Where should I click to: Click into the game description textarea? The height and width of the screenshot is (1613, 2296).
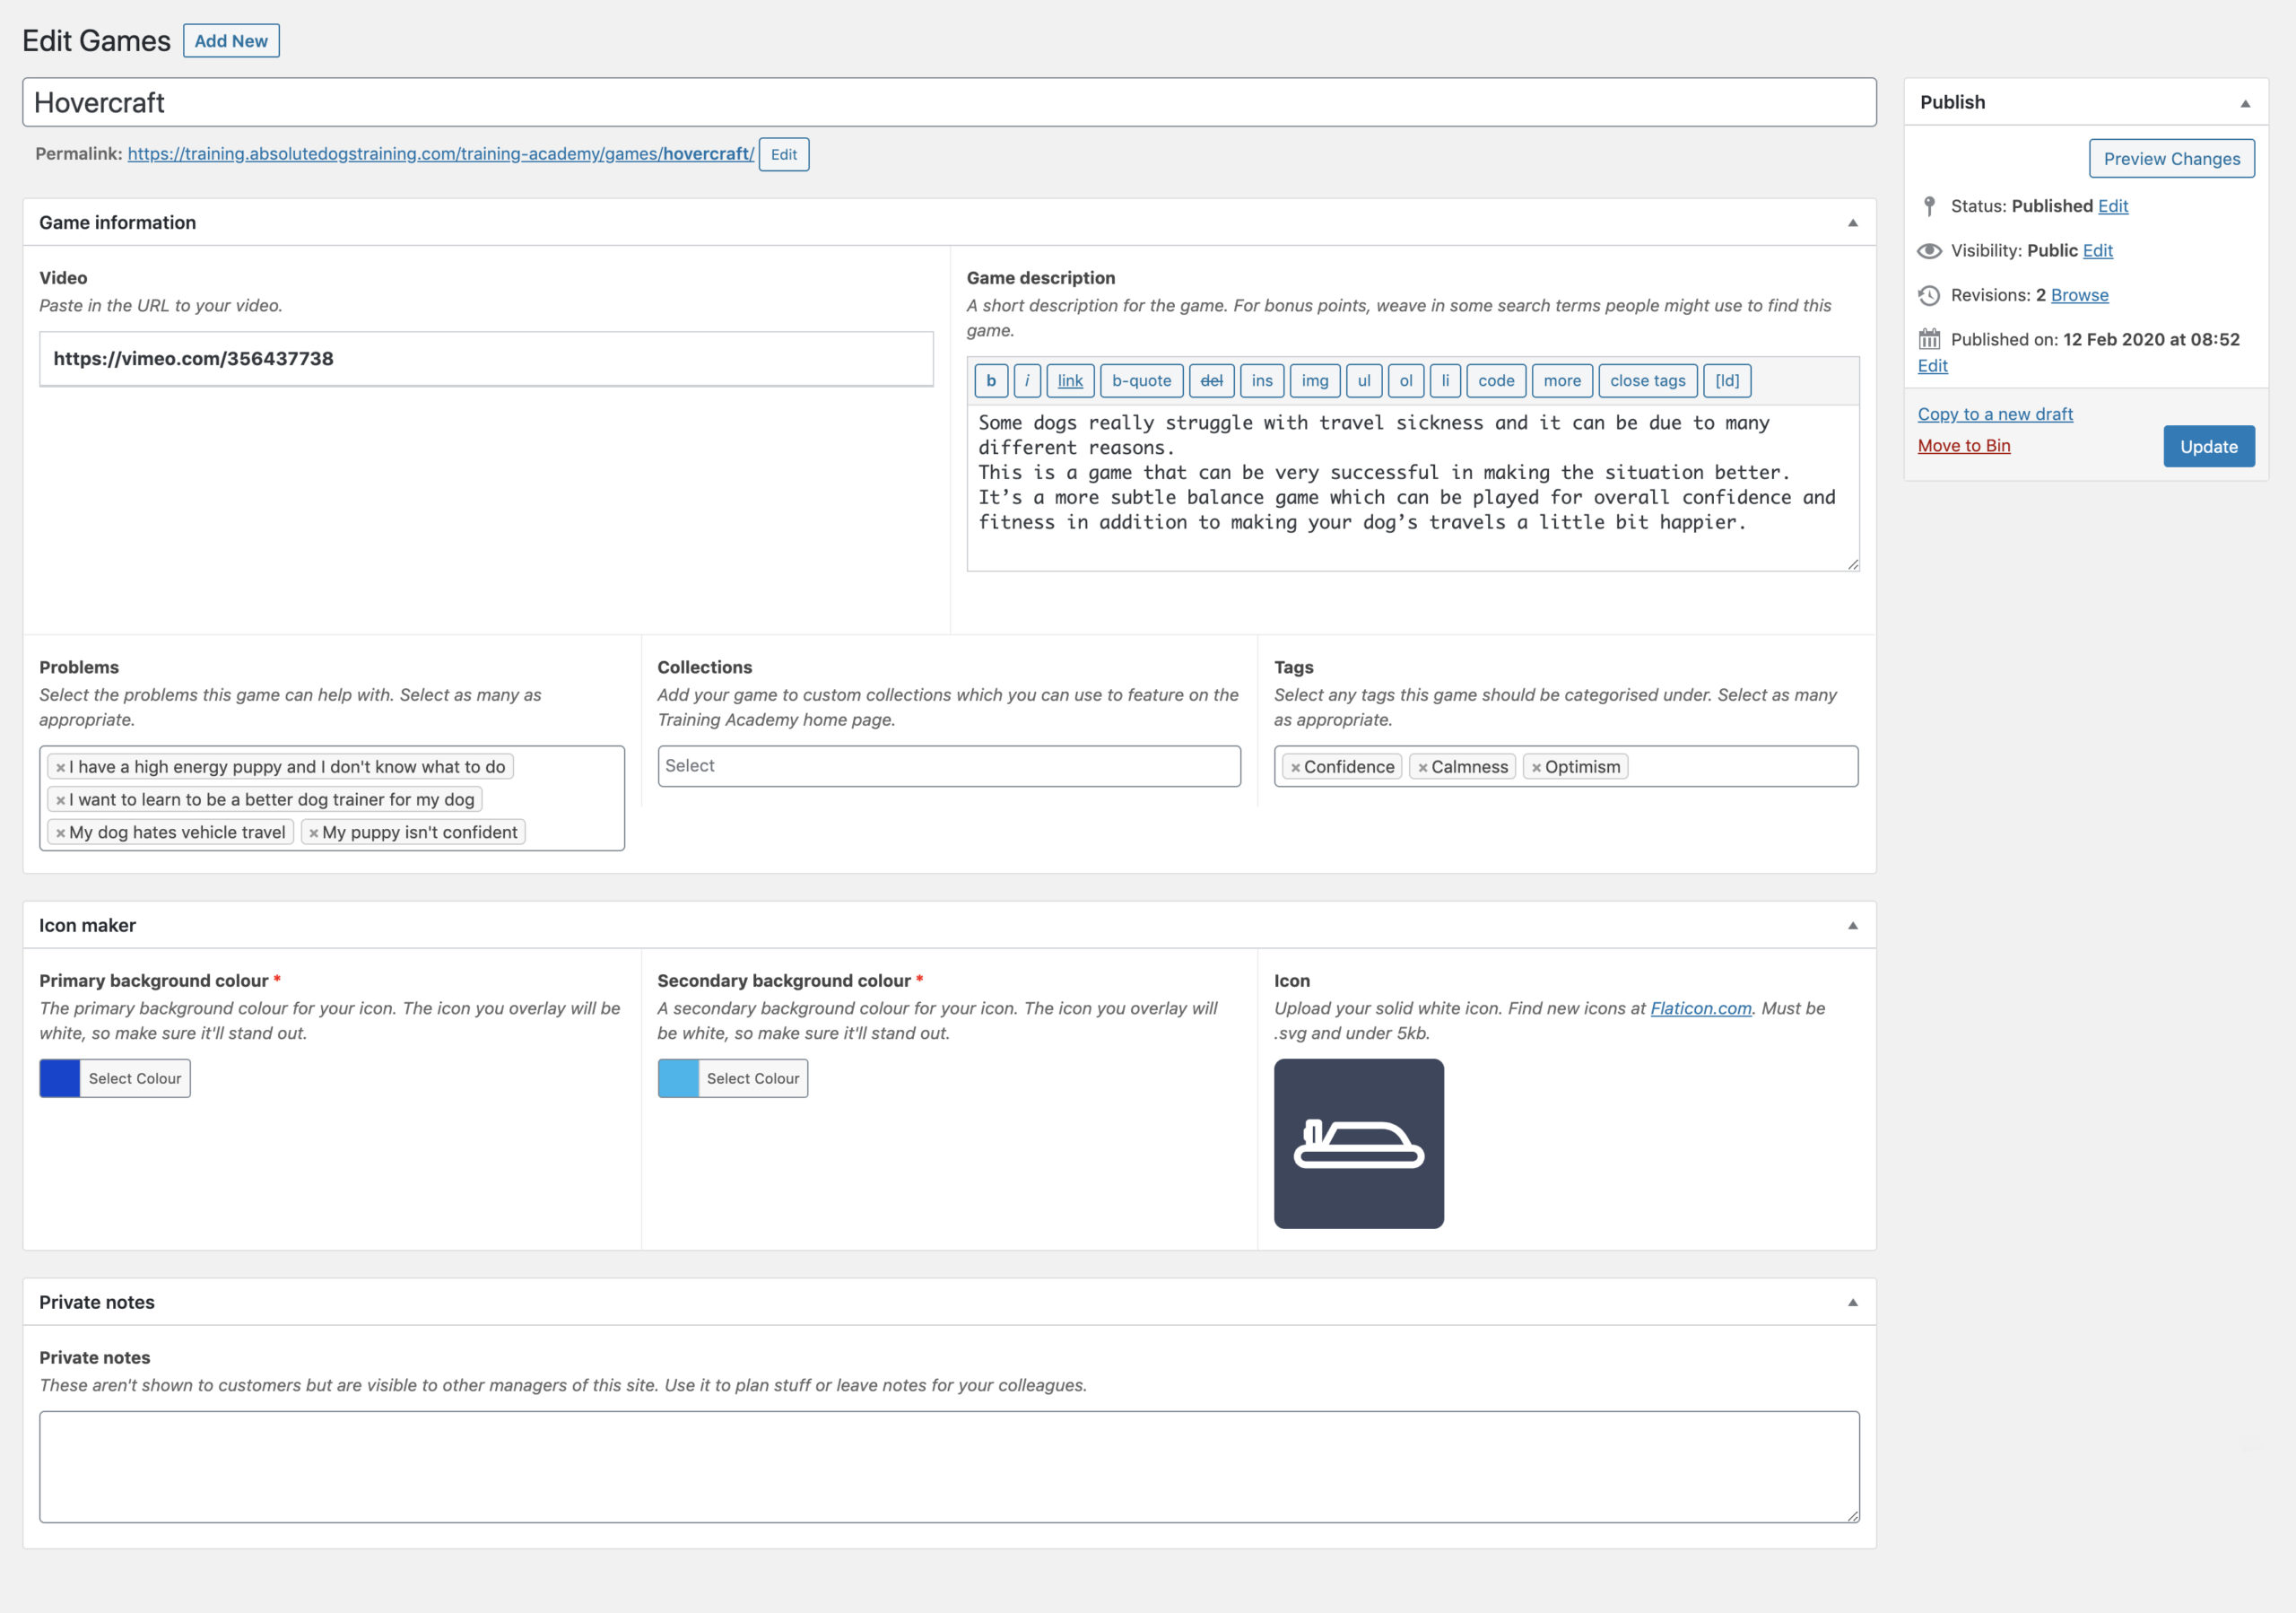(1412, 488)
